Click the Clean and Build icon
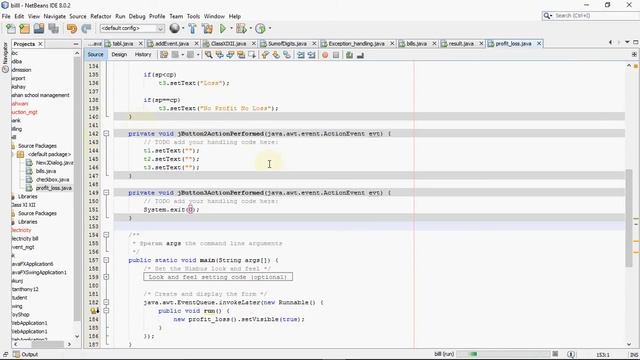640x360 pixels. click(207, 29)
